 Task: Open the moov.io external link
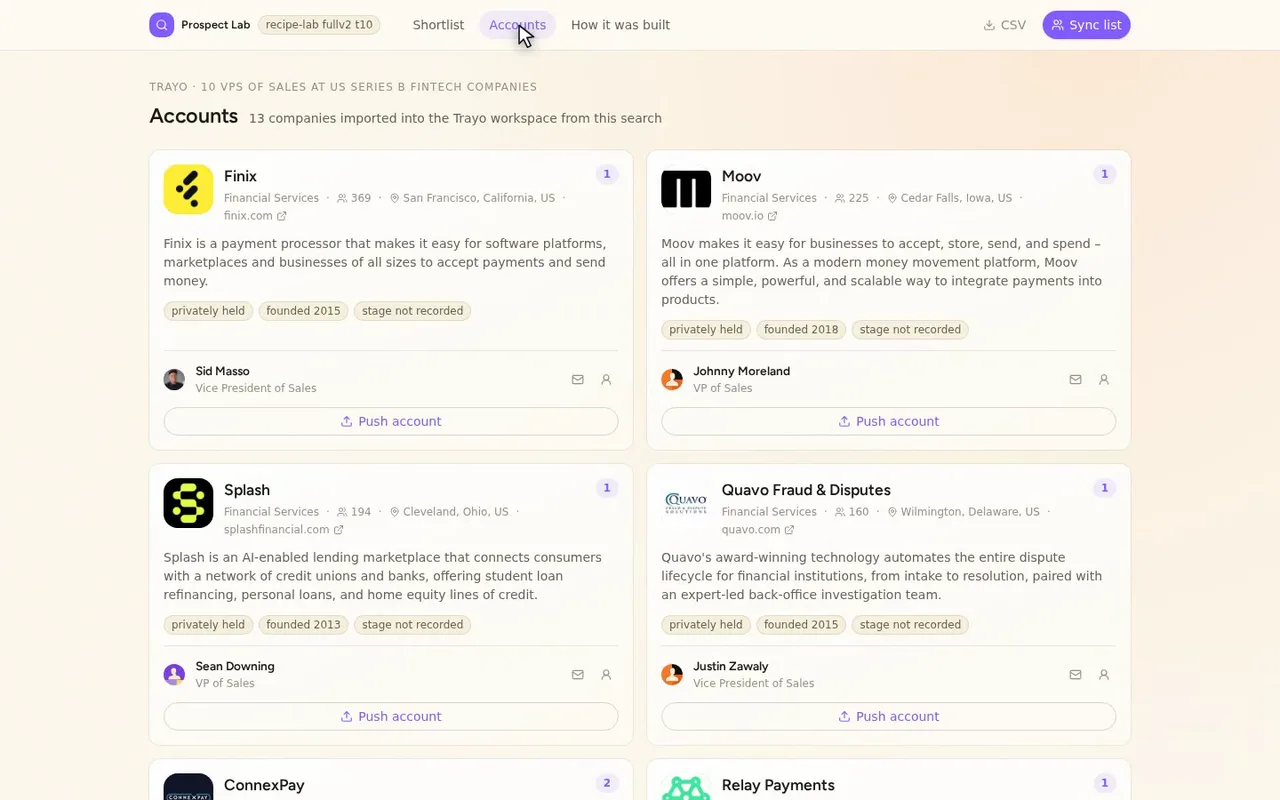click(x=749, y=216)
